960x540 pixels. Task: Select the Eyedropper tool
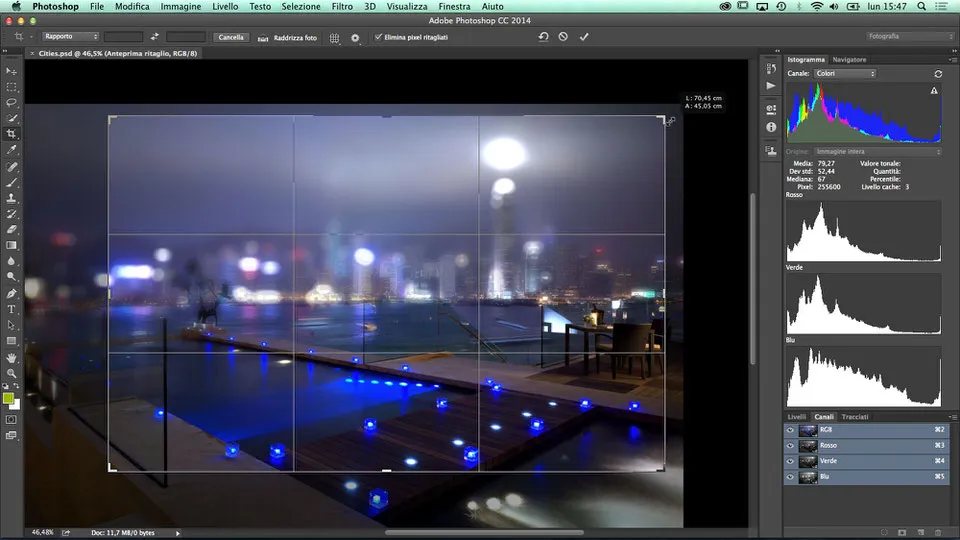click(12, 149)
